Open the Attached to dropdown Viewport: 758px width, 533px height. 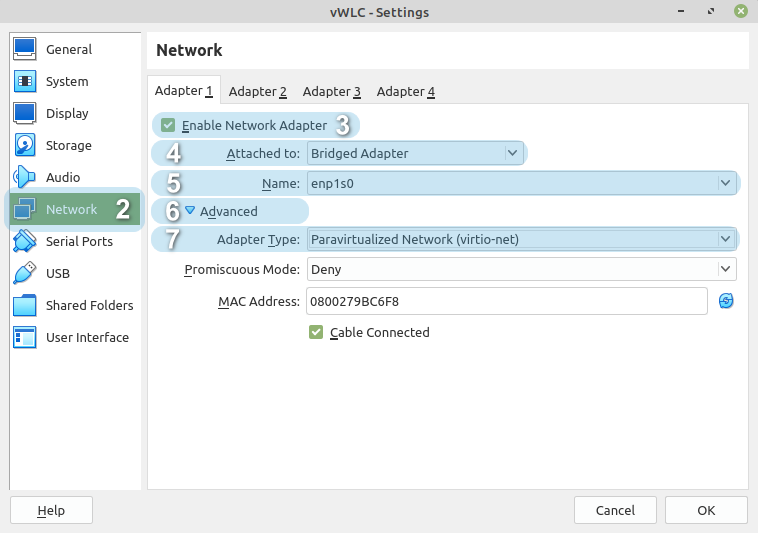[x=414, y=153]
